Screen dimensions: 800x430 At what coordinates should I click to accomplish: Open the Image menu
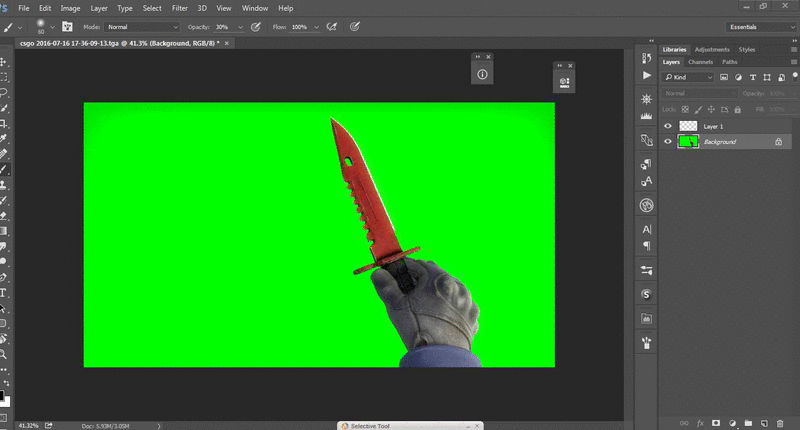pyautogui.click(x=70, y=8)
